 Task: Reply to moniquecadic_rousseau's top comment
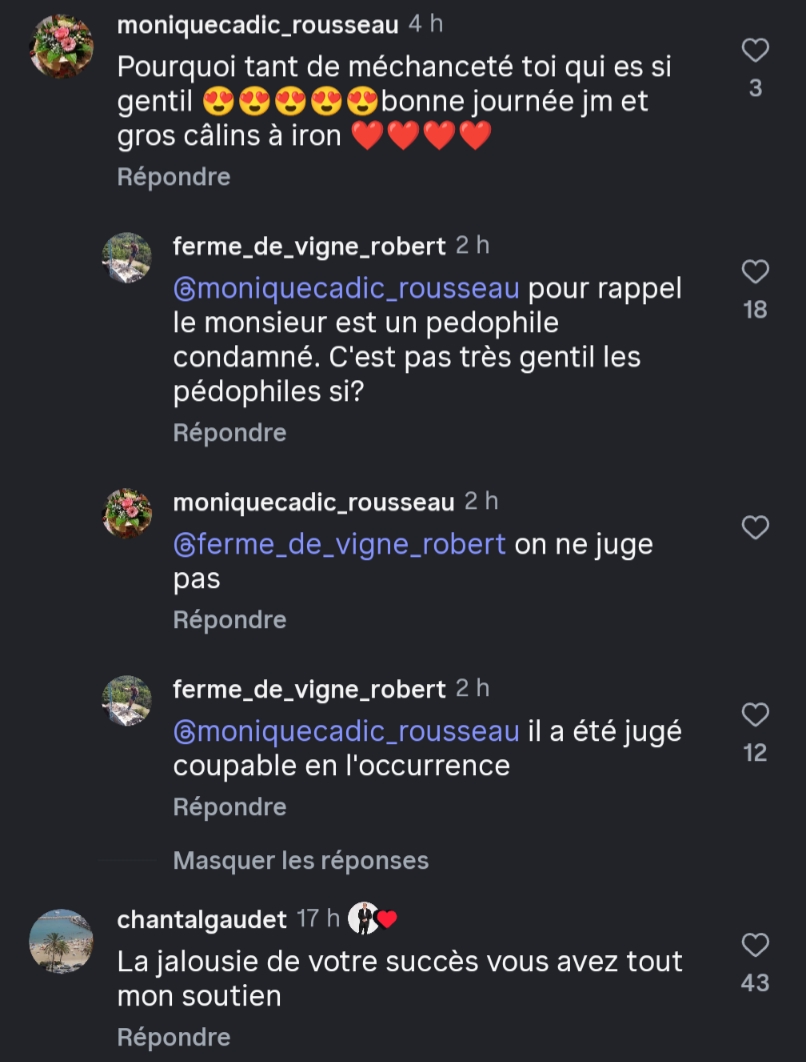tap(173, 177)
